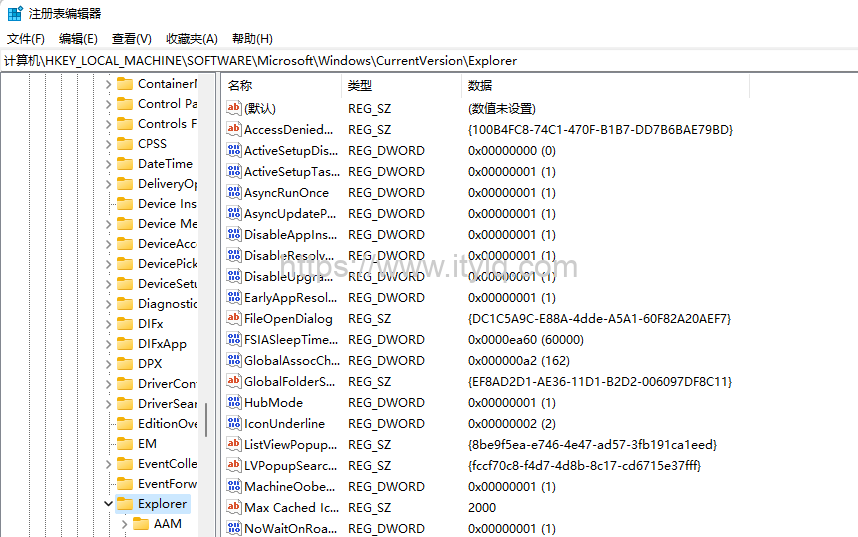Click REG_SZ type of FileOpenDialog row
858x537 pixels.
tap(369, 319)
